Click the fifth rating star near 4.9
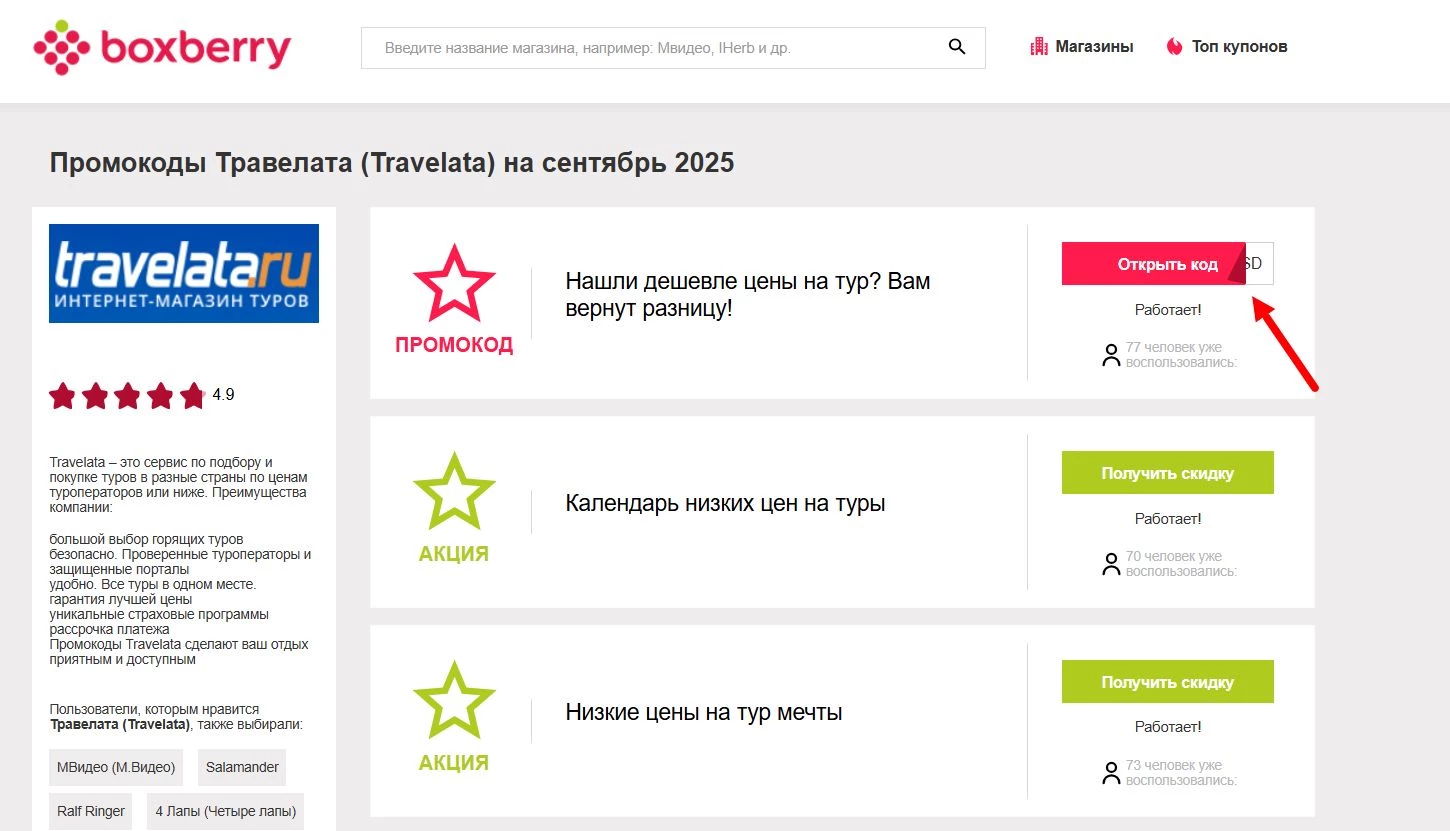This screenshot has width=1450, height=831. tap(192, 395)
